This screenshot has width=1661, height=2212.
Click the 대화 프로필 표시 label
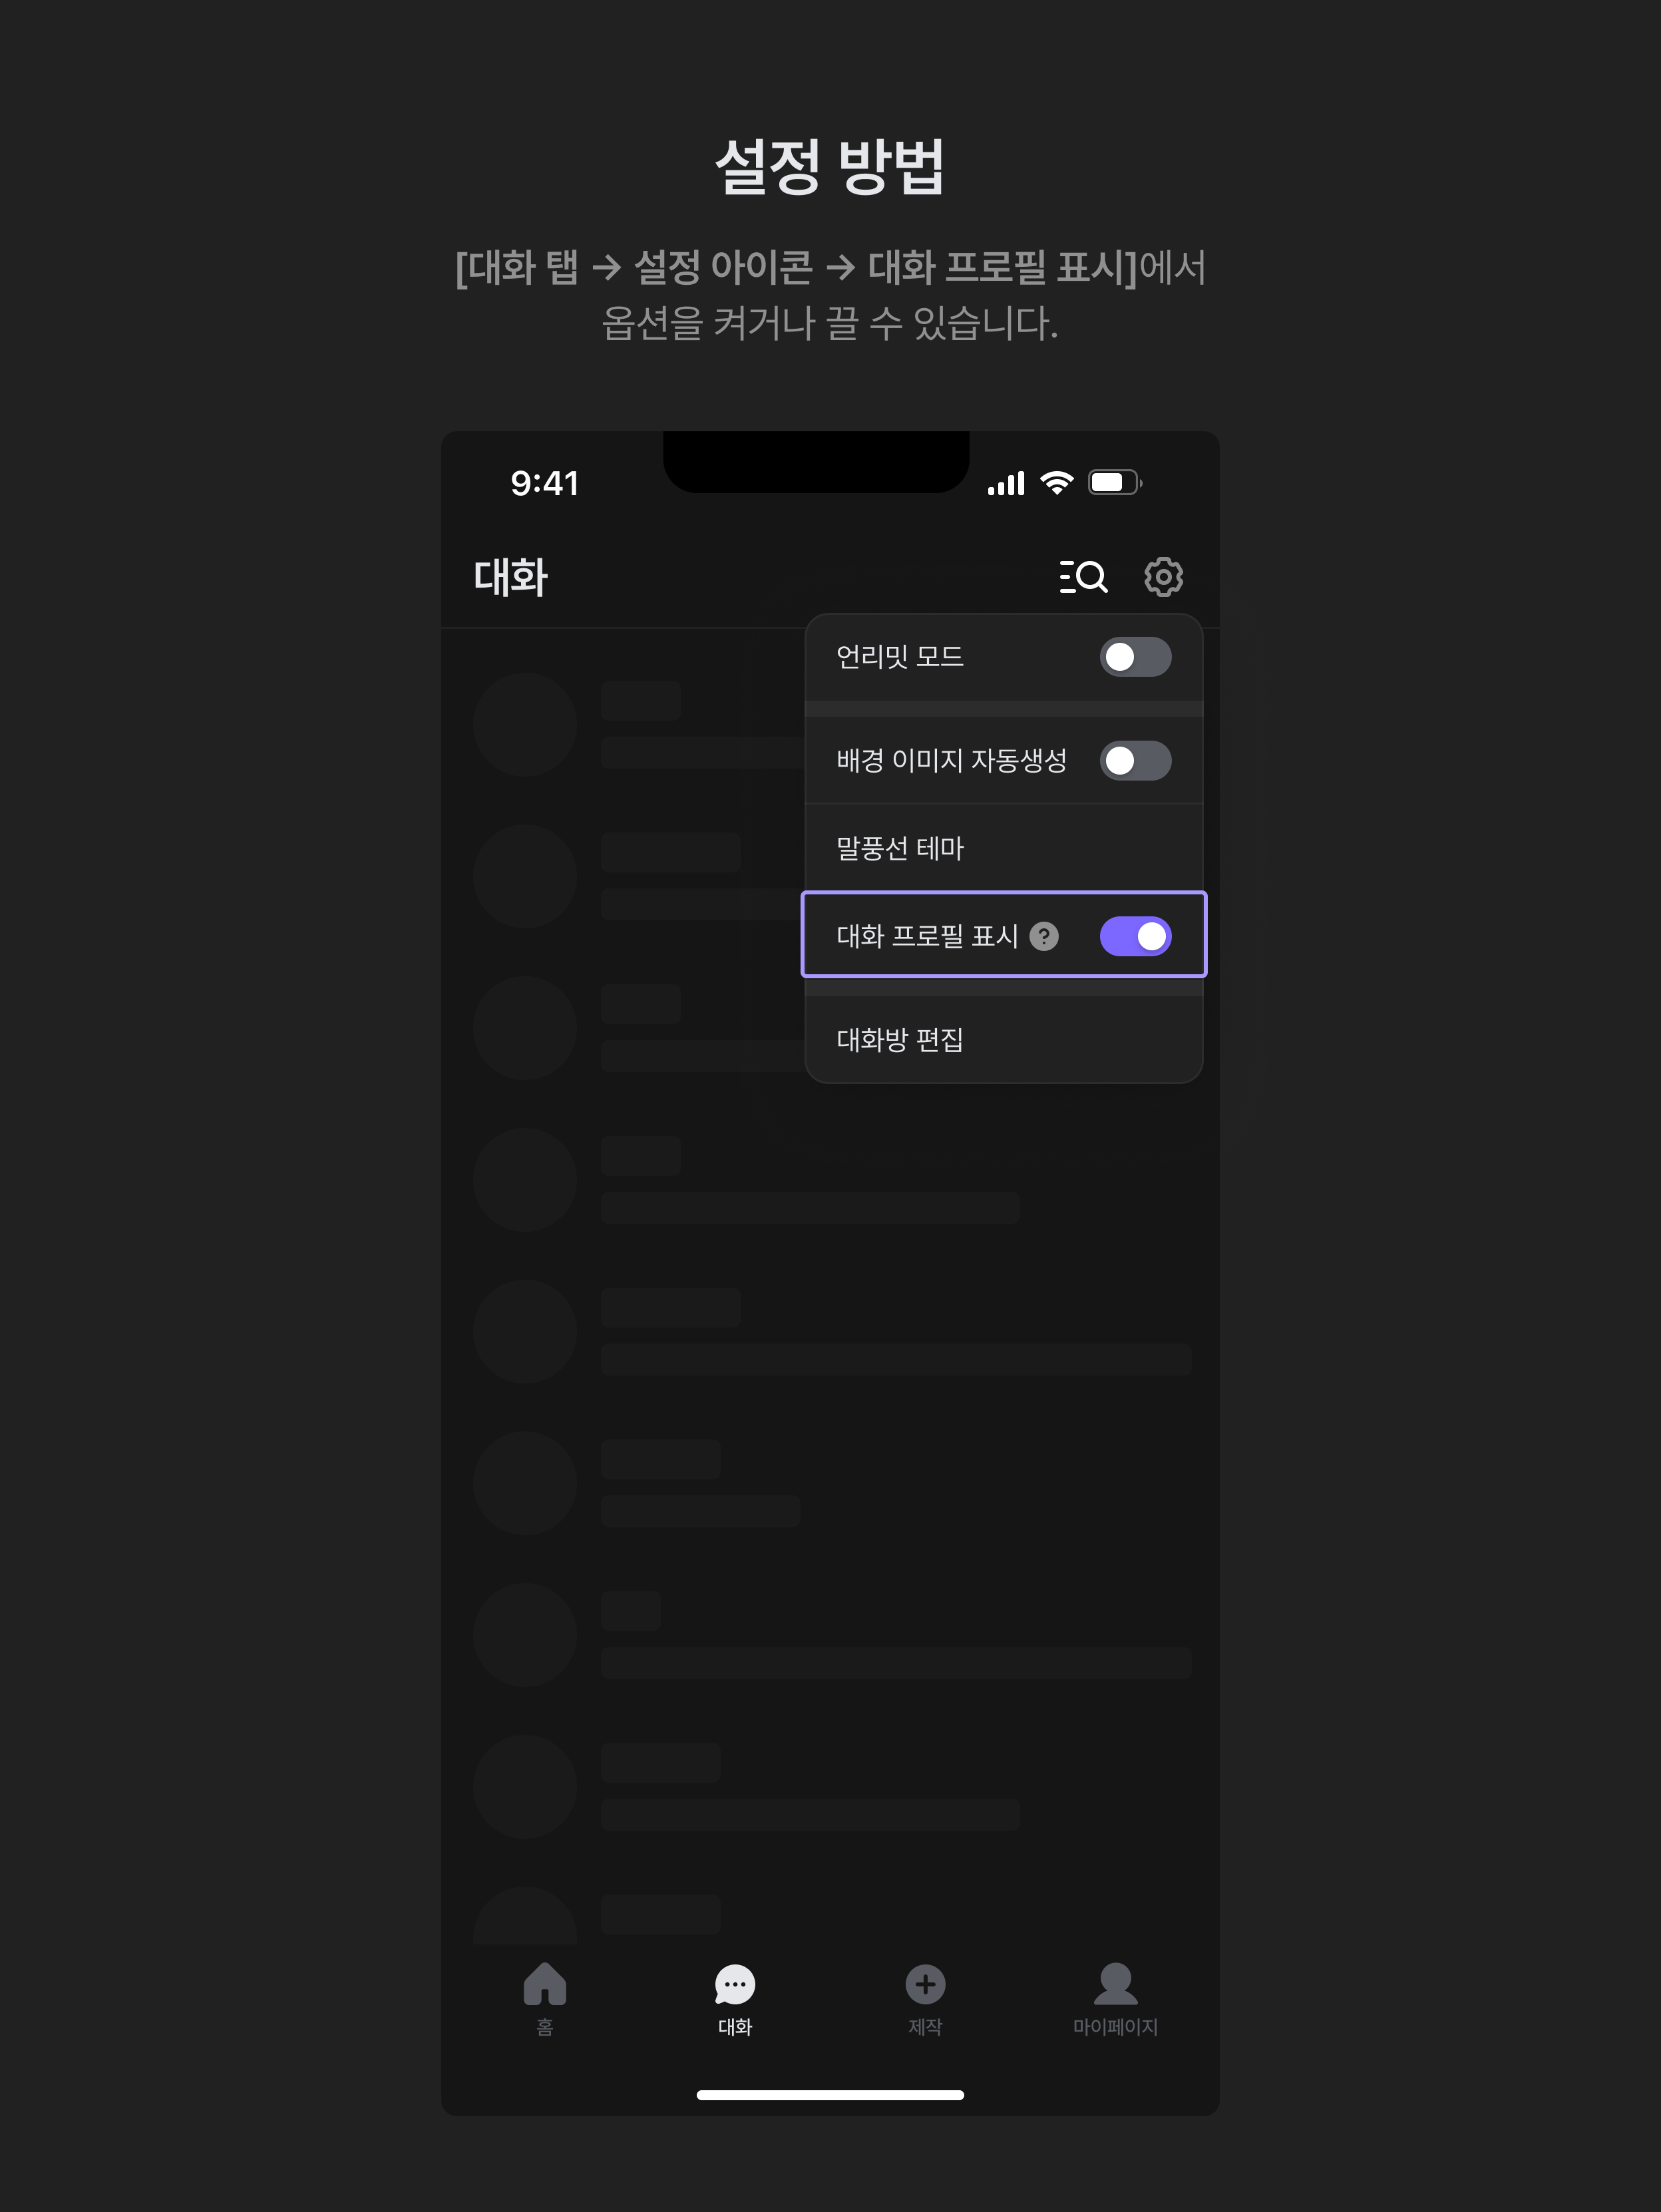coord(927,936)
